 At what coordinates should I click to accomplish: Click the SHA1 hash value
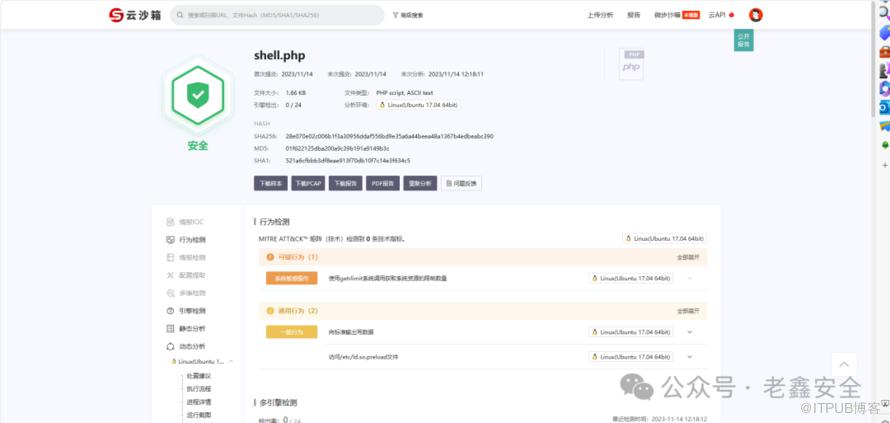[348, 161]
